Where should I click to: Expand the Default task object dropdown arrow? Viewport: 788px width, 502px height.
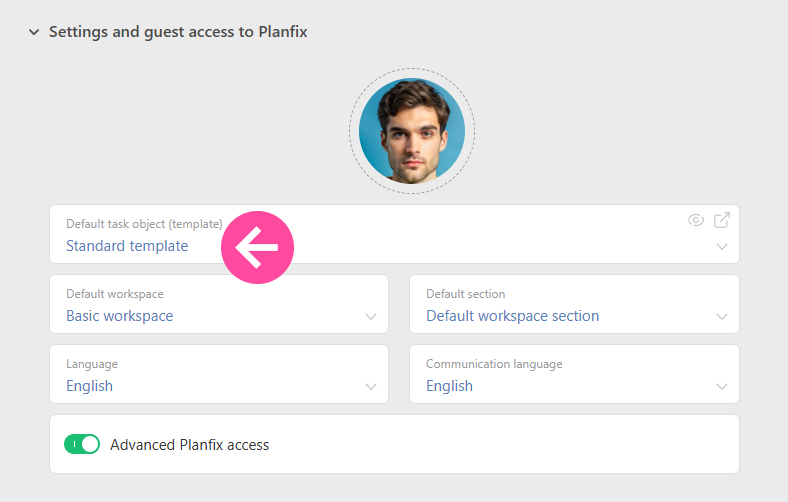722,247
